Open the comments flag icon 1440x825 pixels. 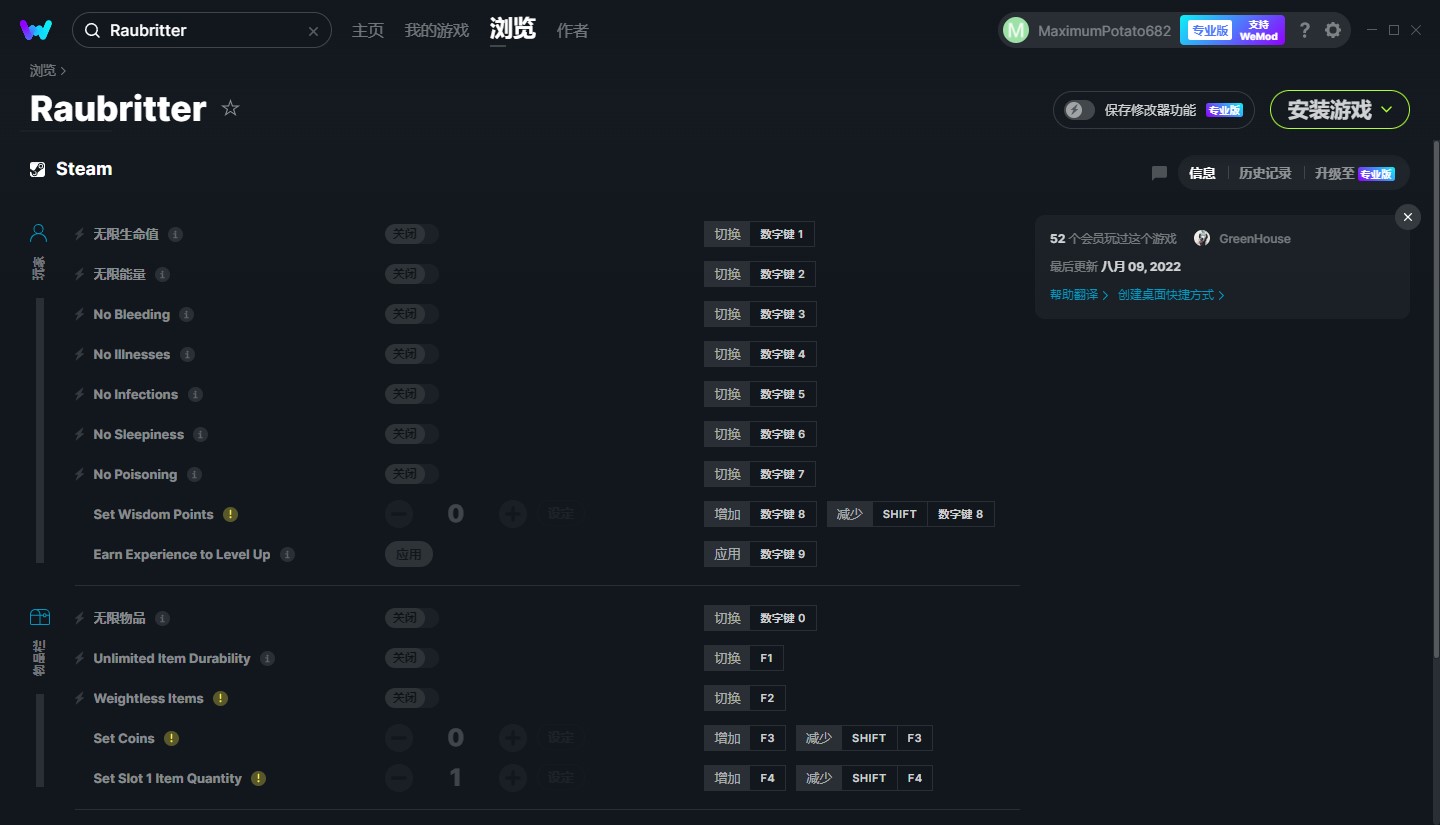pyautogui.click(x=1159, y=173)
